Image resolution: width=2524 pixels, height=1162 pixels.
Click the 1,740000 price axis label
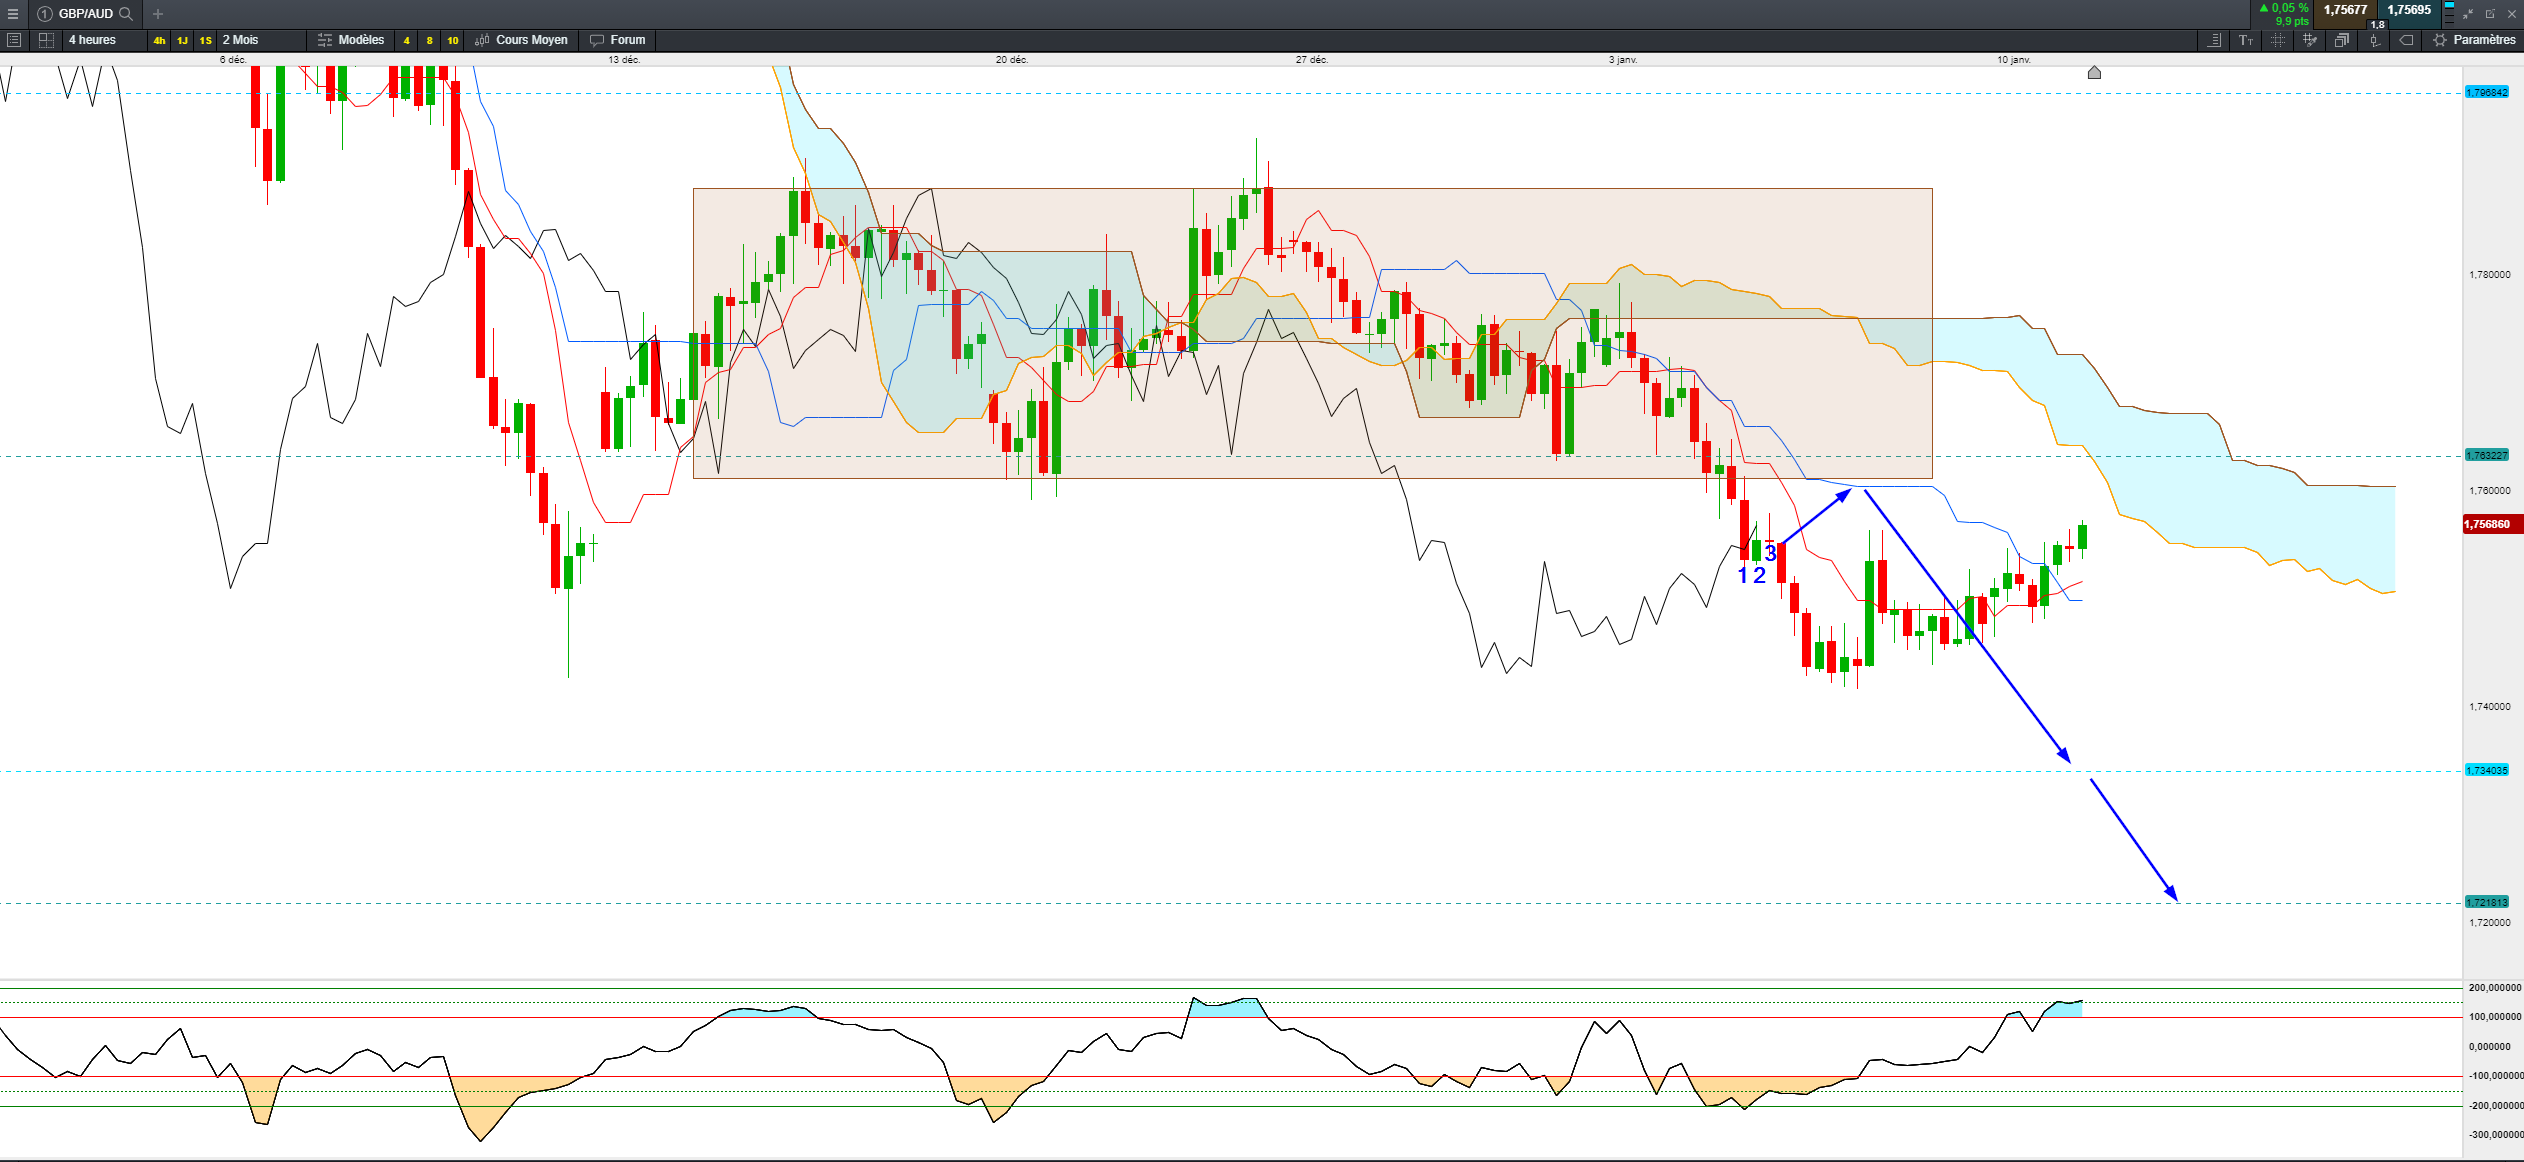[x=2489, y=706]
